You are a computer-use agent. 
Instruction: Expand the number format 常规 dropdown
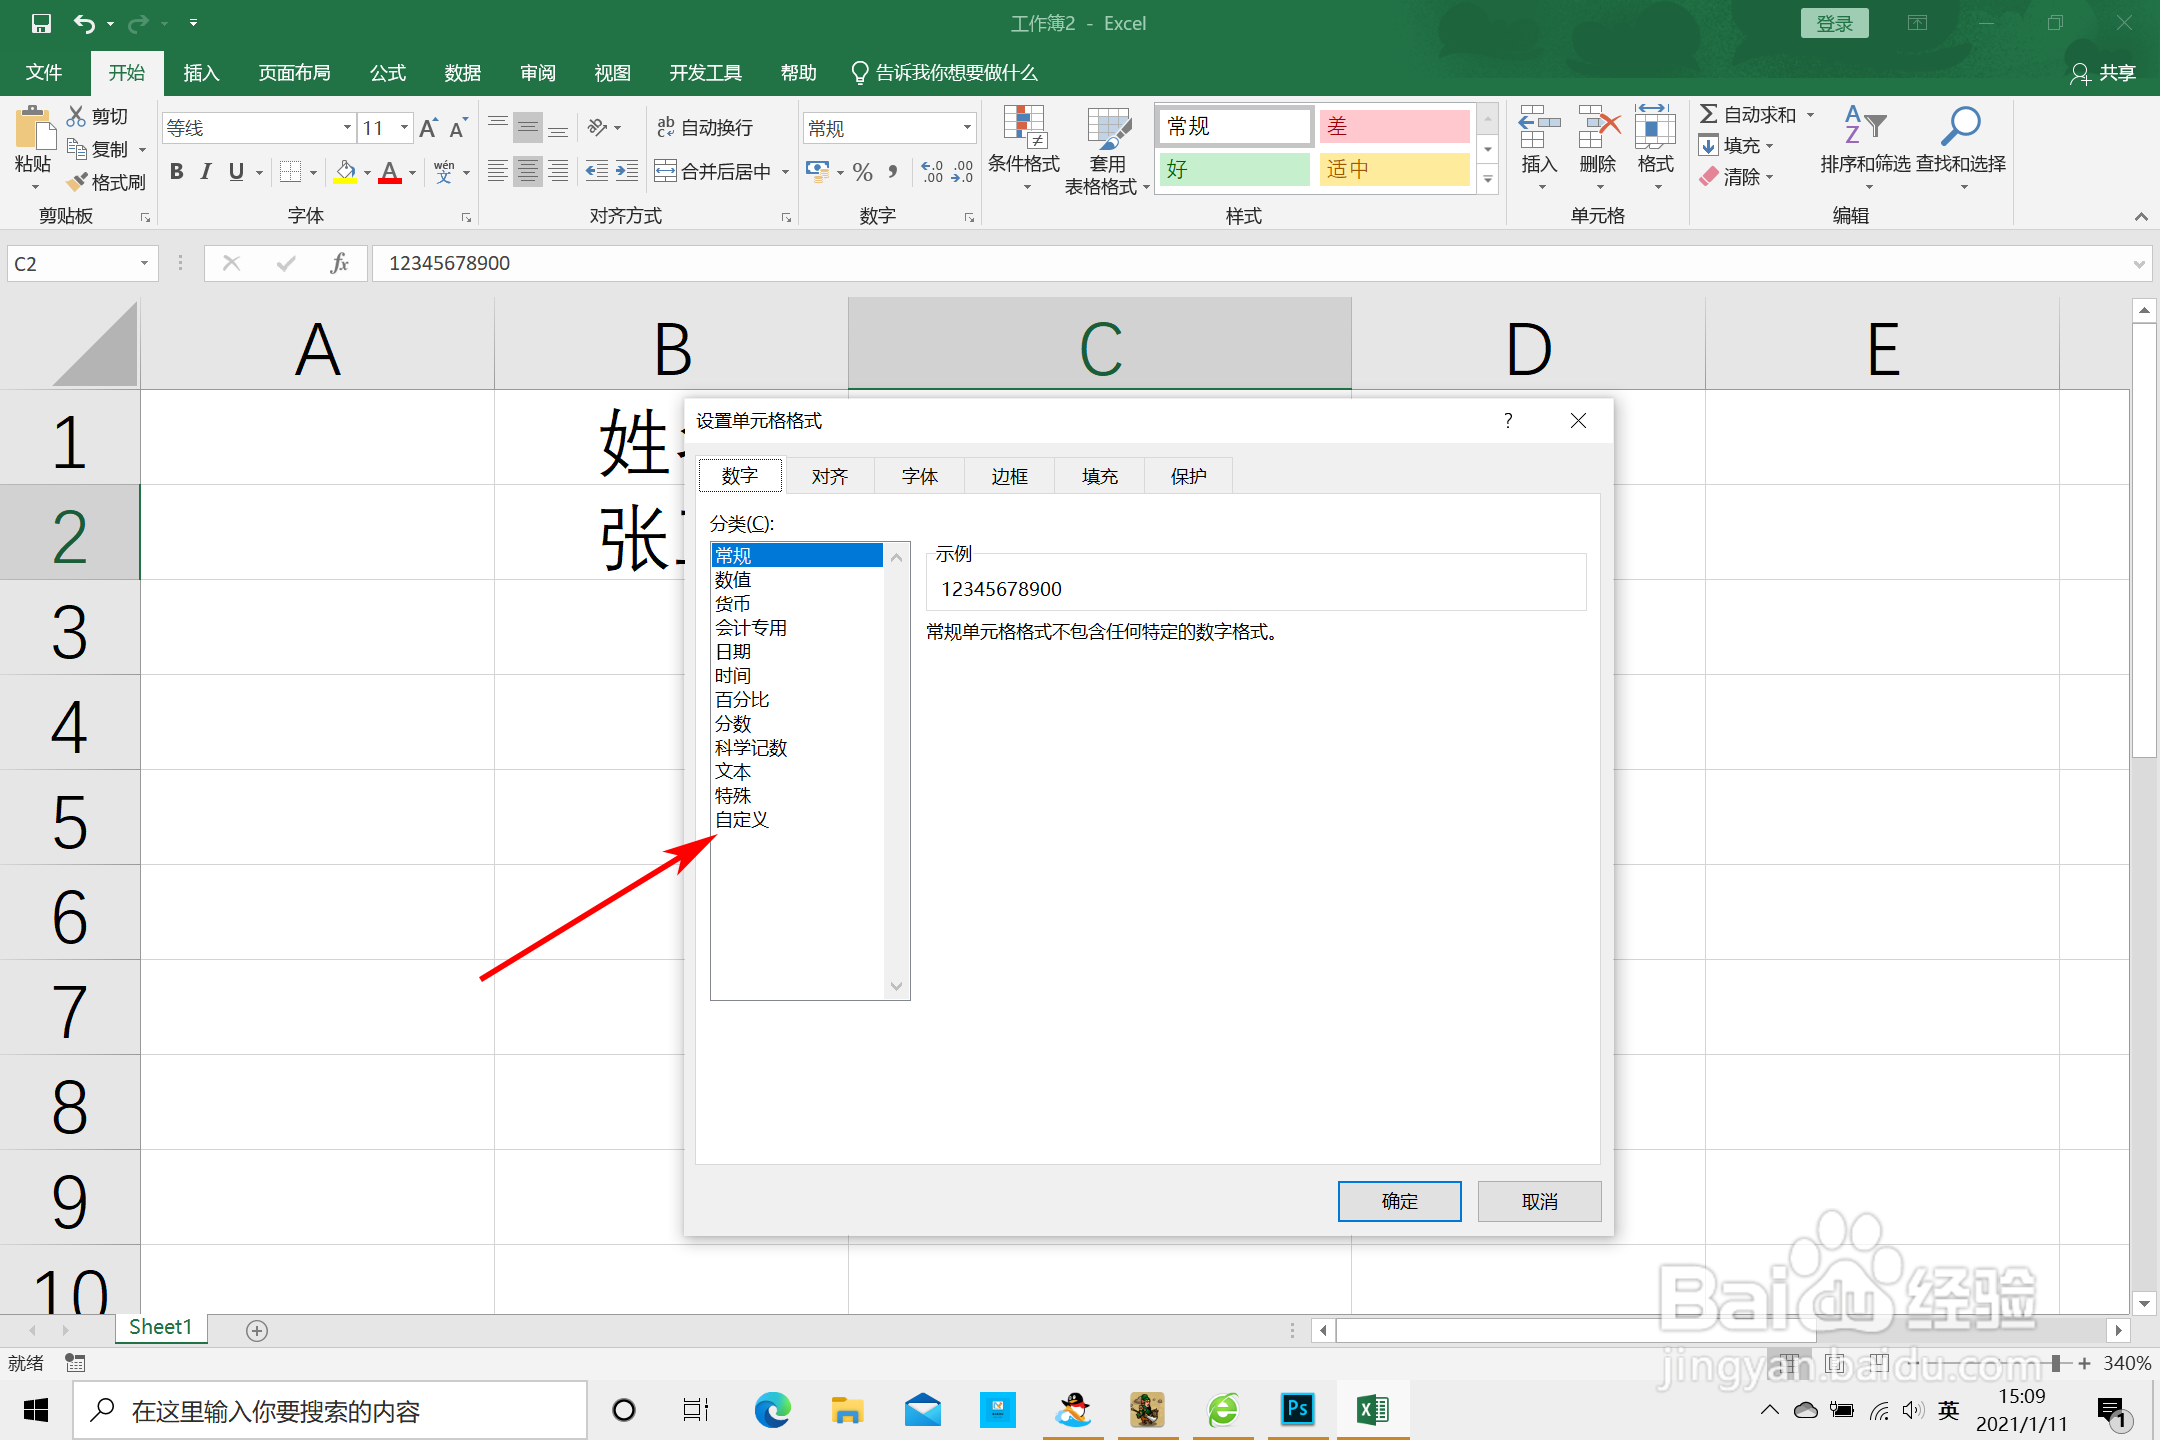coord(967,128)
